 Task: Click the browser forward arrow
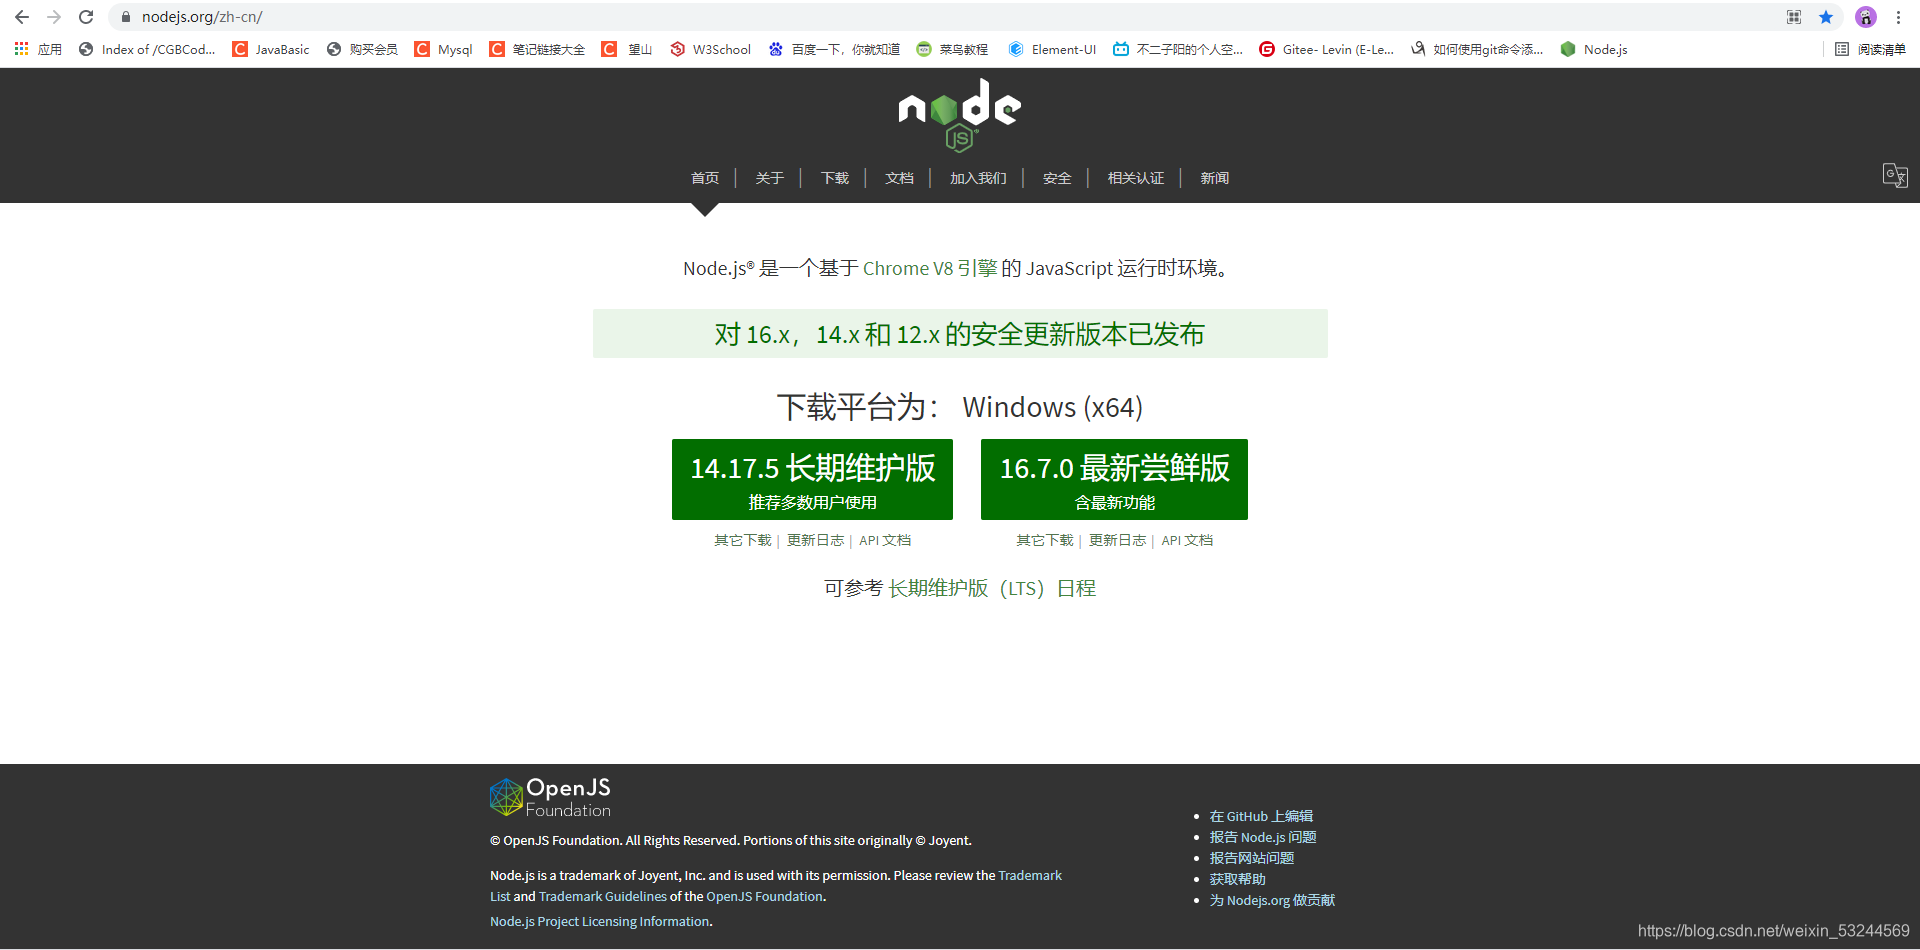pyautogui.click(x=54, y=17)
